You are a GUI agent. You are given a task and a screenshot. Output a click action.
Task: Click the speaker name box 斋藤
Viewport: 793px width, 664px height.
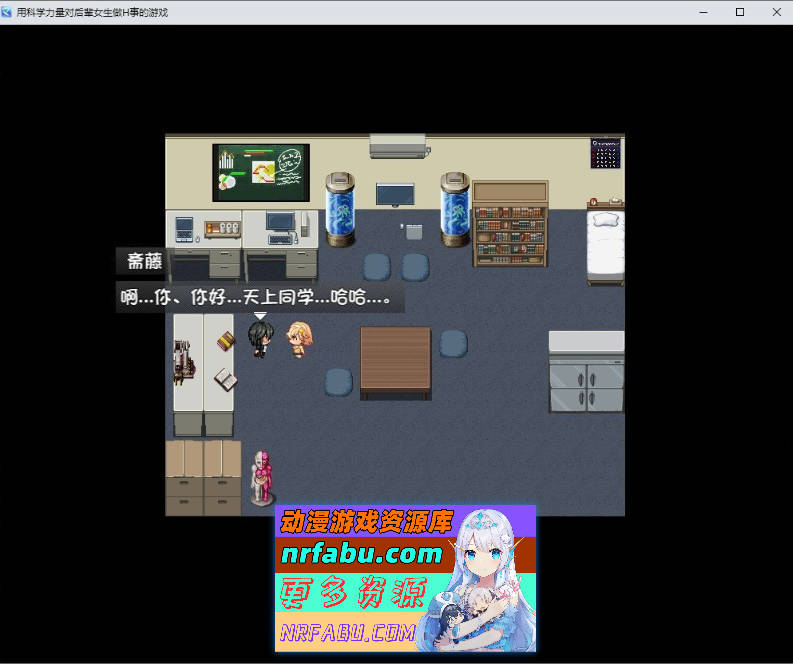coord(144,262)
